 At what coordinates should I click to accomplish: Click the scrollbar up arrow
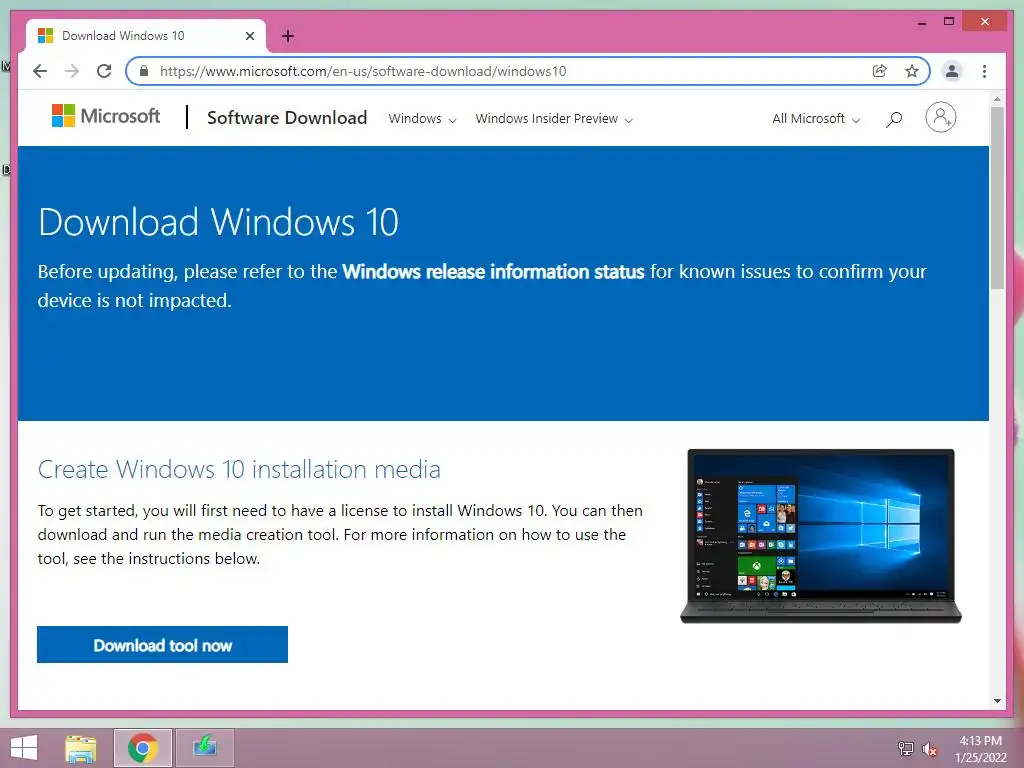[997, 99]
